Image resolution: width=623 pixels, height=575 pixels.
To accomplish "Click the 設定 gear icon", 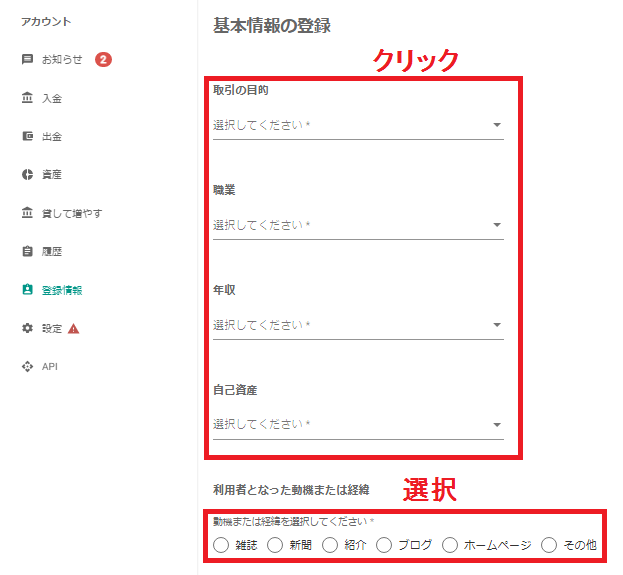I will [27, 328].
